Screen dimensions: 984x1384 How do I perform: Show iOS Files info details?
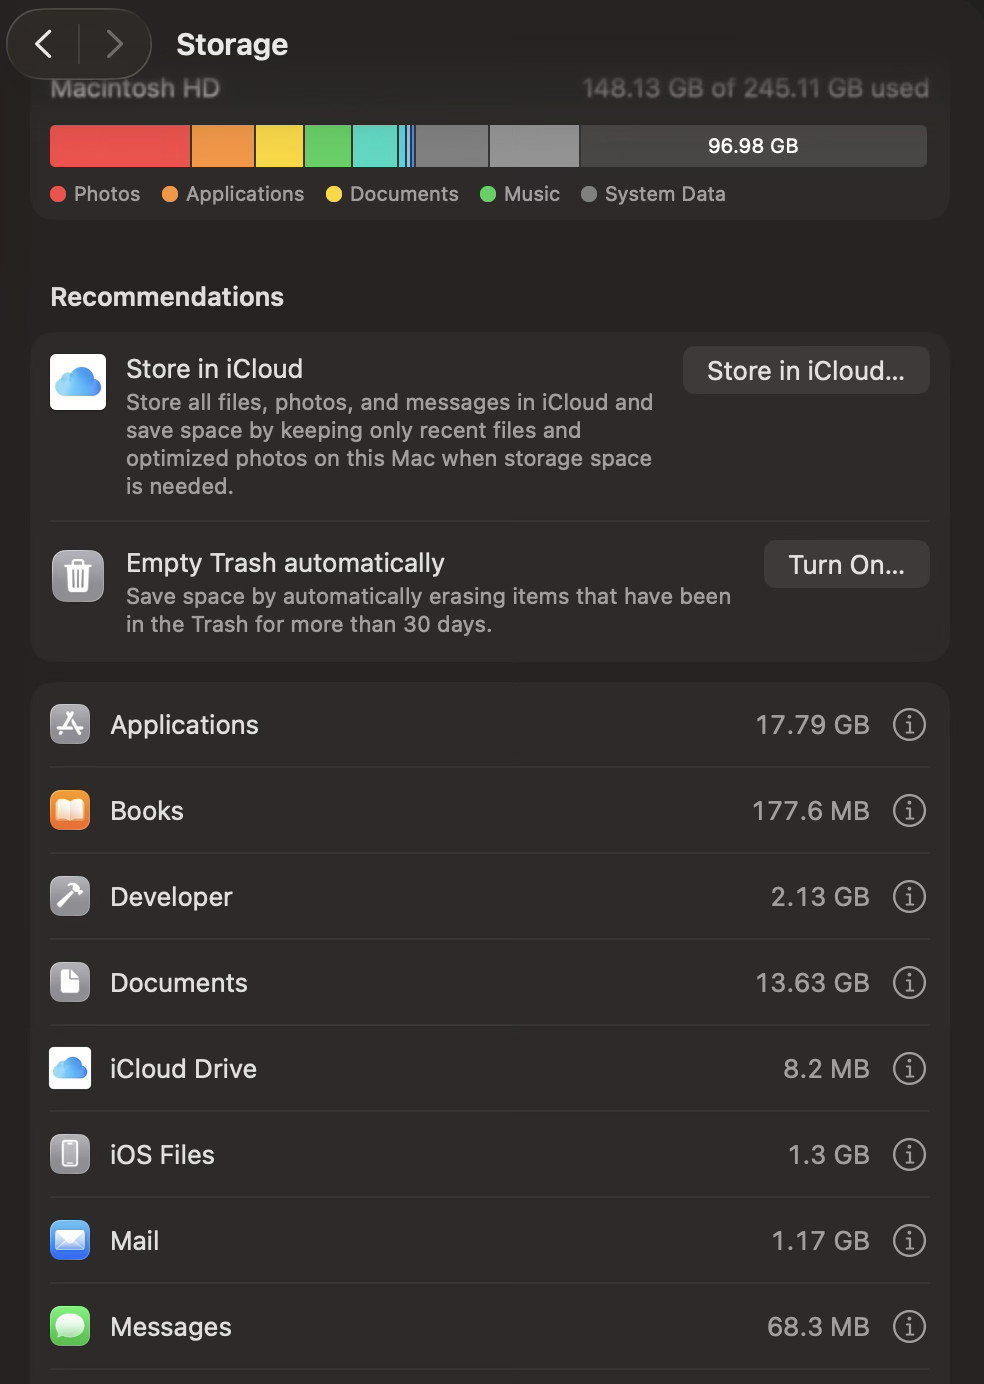pos(908,1154)
